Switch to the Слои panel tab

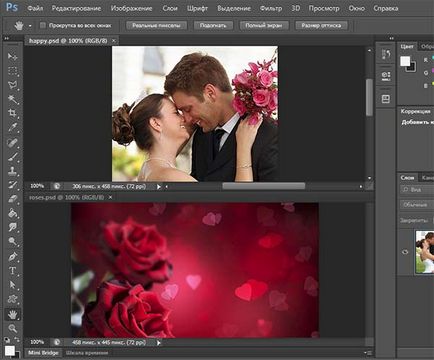pyautogui.click(x=407, y=178)
